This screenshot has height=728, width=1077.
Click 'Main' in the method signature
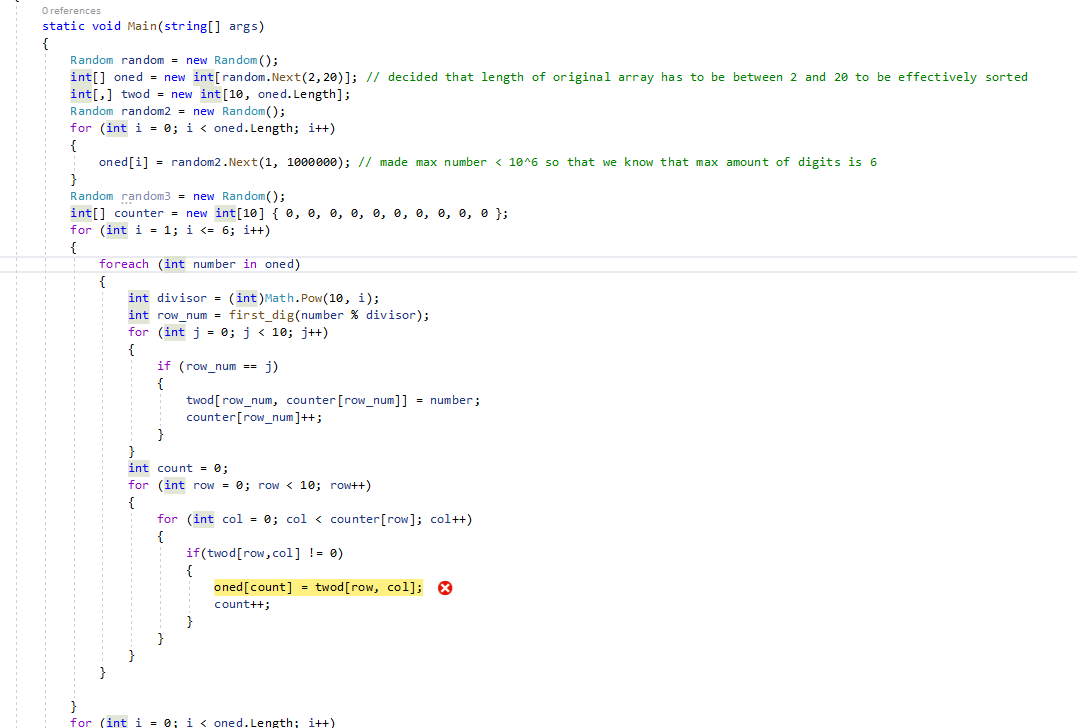coord(142,26)
